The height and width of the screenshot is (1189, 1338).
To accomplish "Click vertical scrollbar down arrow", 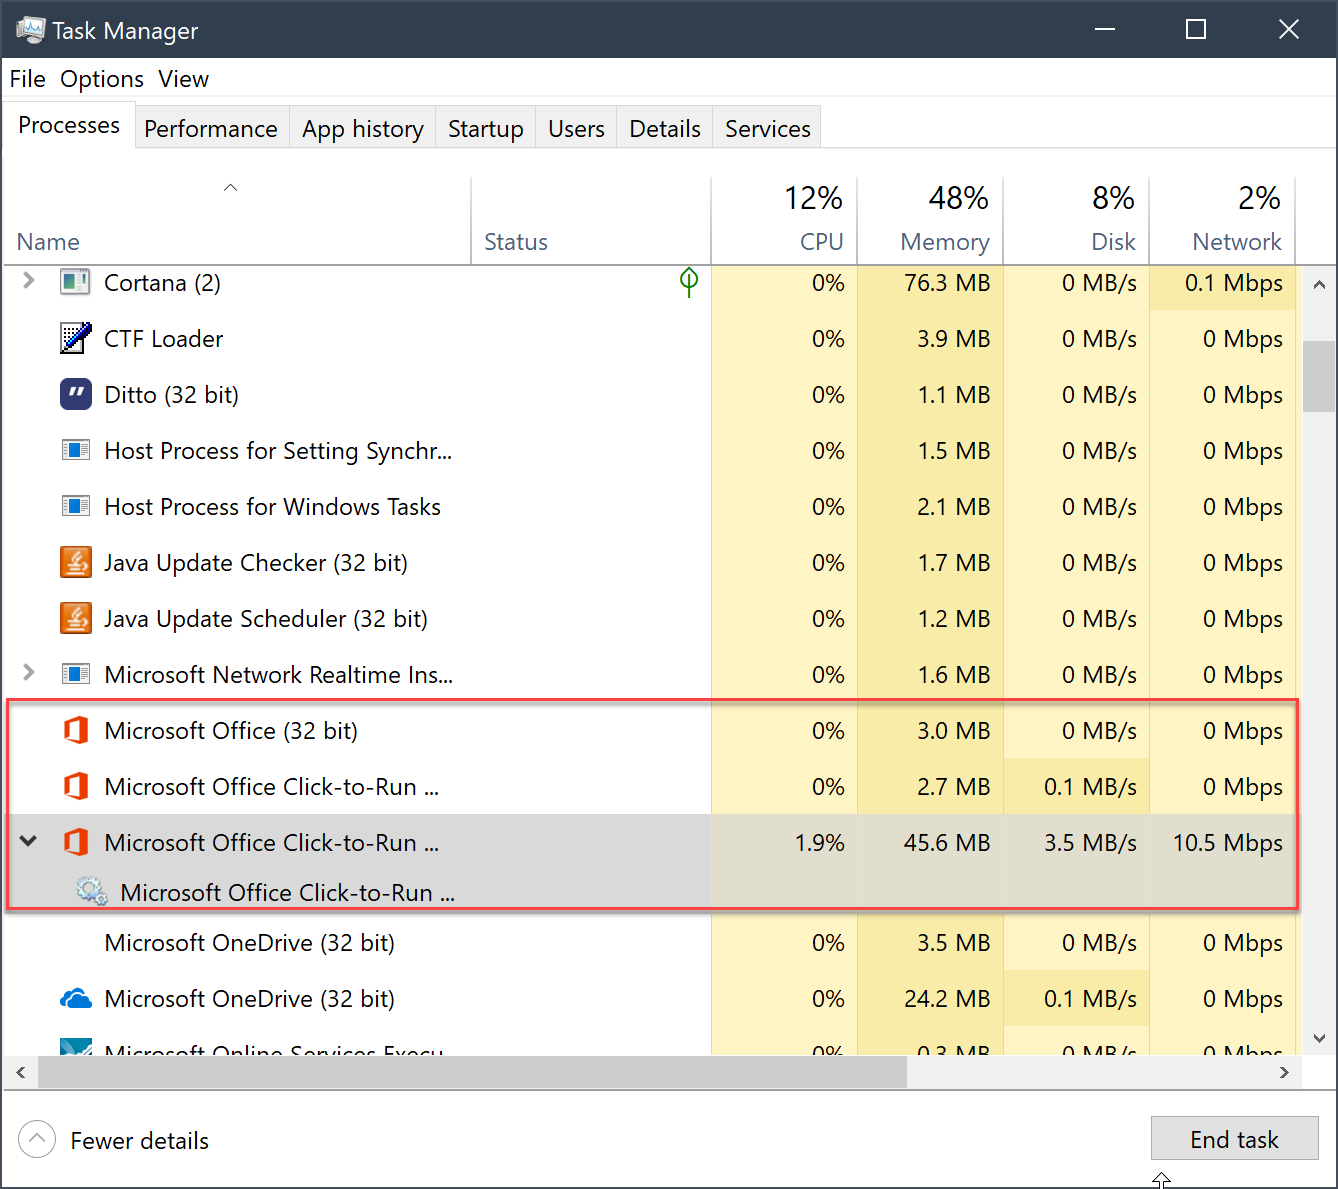I will [1319, 1038].
